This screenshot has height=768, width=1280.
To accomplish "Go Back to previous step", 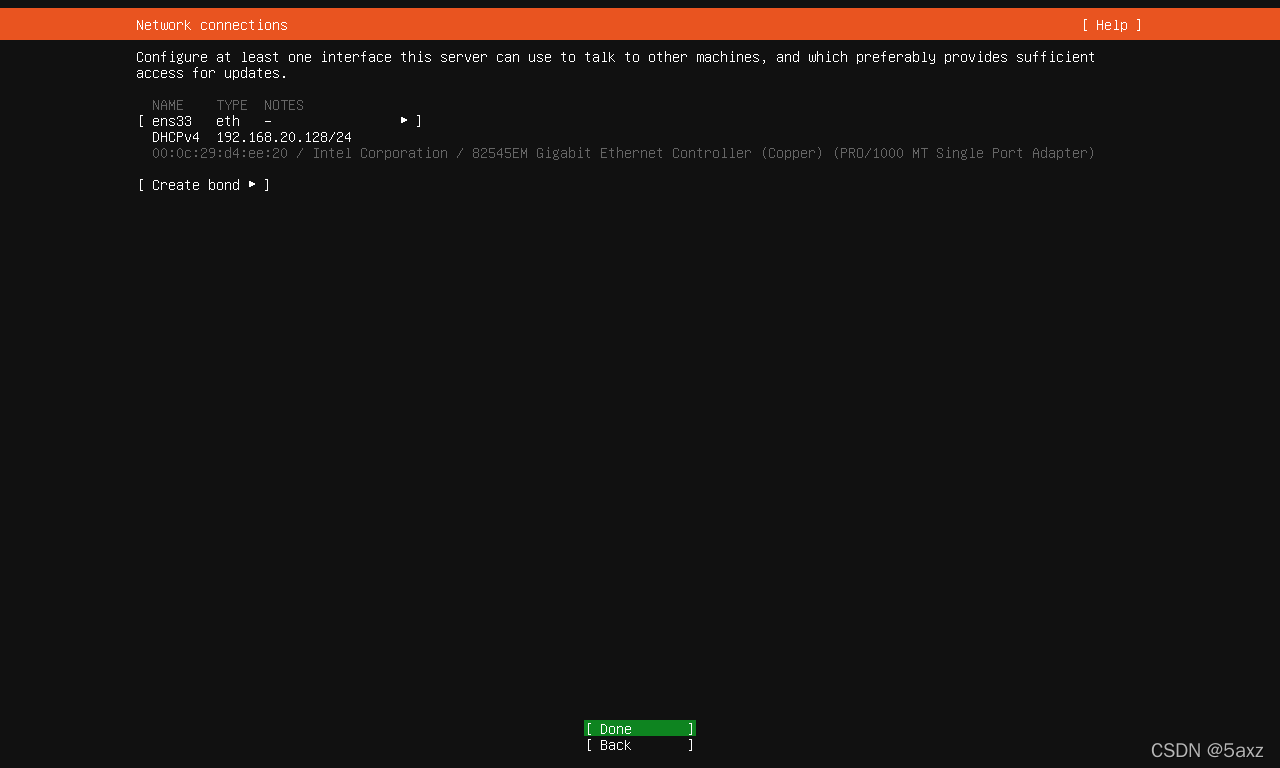I will tap(640, 745).
